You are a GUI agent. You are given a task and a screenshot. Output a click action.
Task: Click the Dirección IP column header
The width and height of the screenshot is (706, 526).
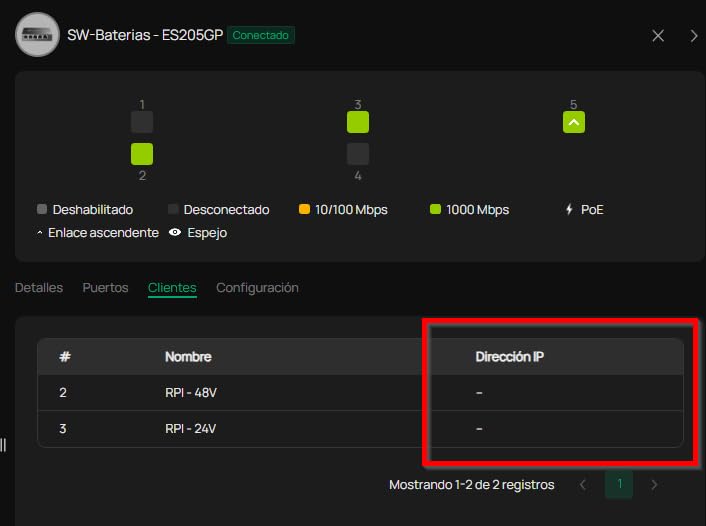509,357
